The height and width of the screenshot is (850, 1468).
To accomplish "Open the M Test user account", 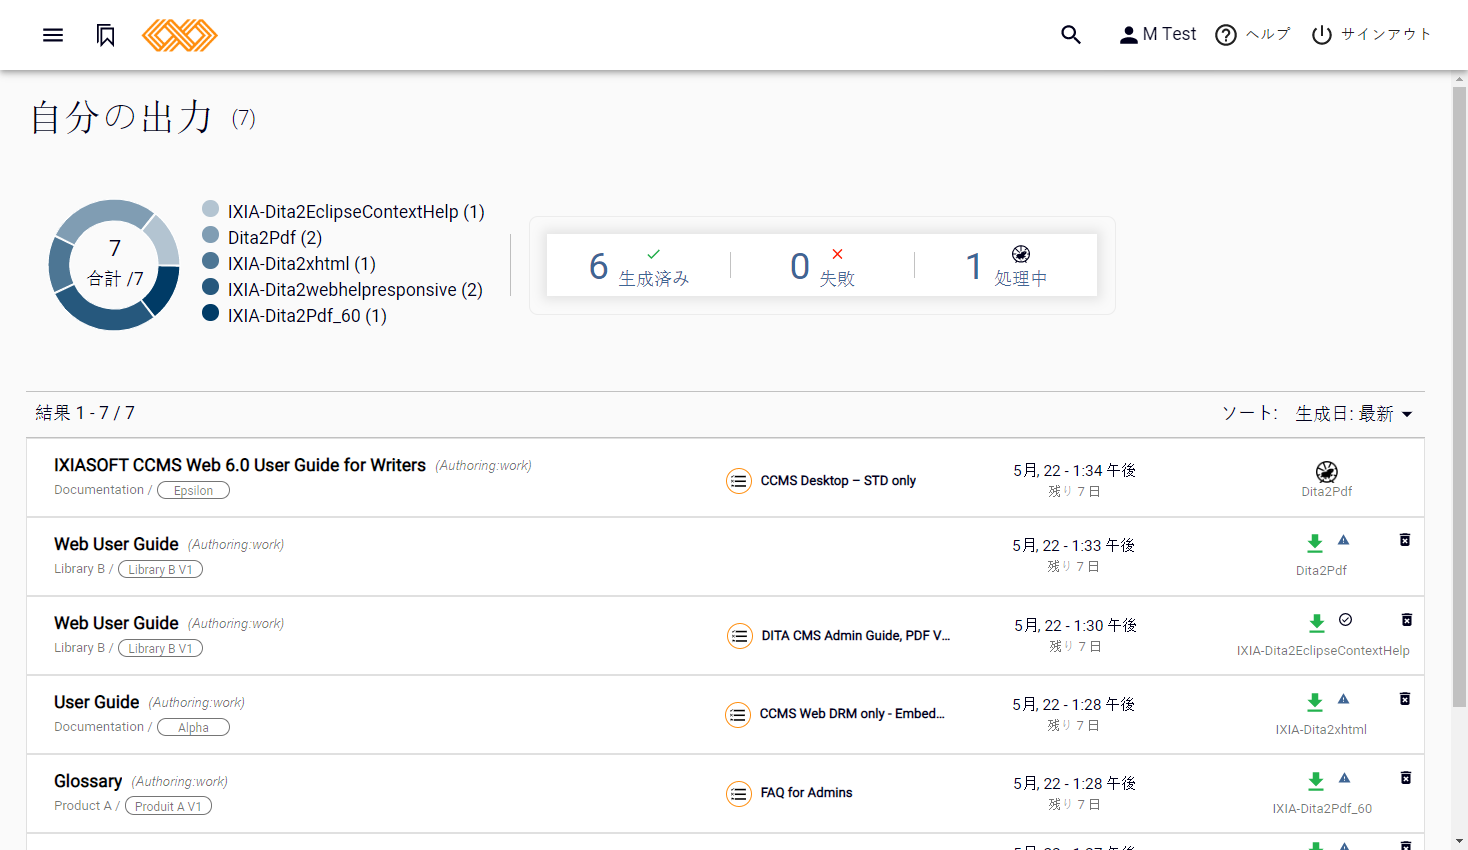I will tap(1157, 35).
